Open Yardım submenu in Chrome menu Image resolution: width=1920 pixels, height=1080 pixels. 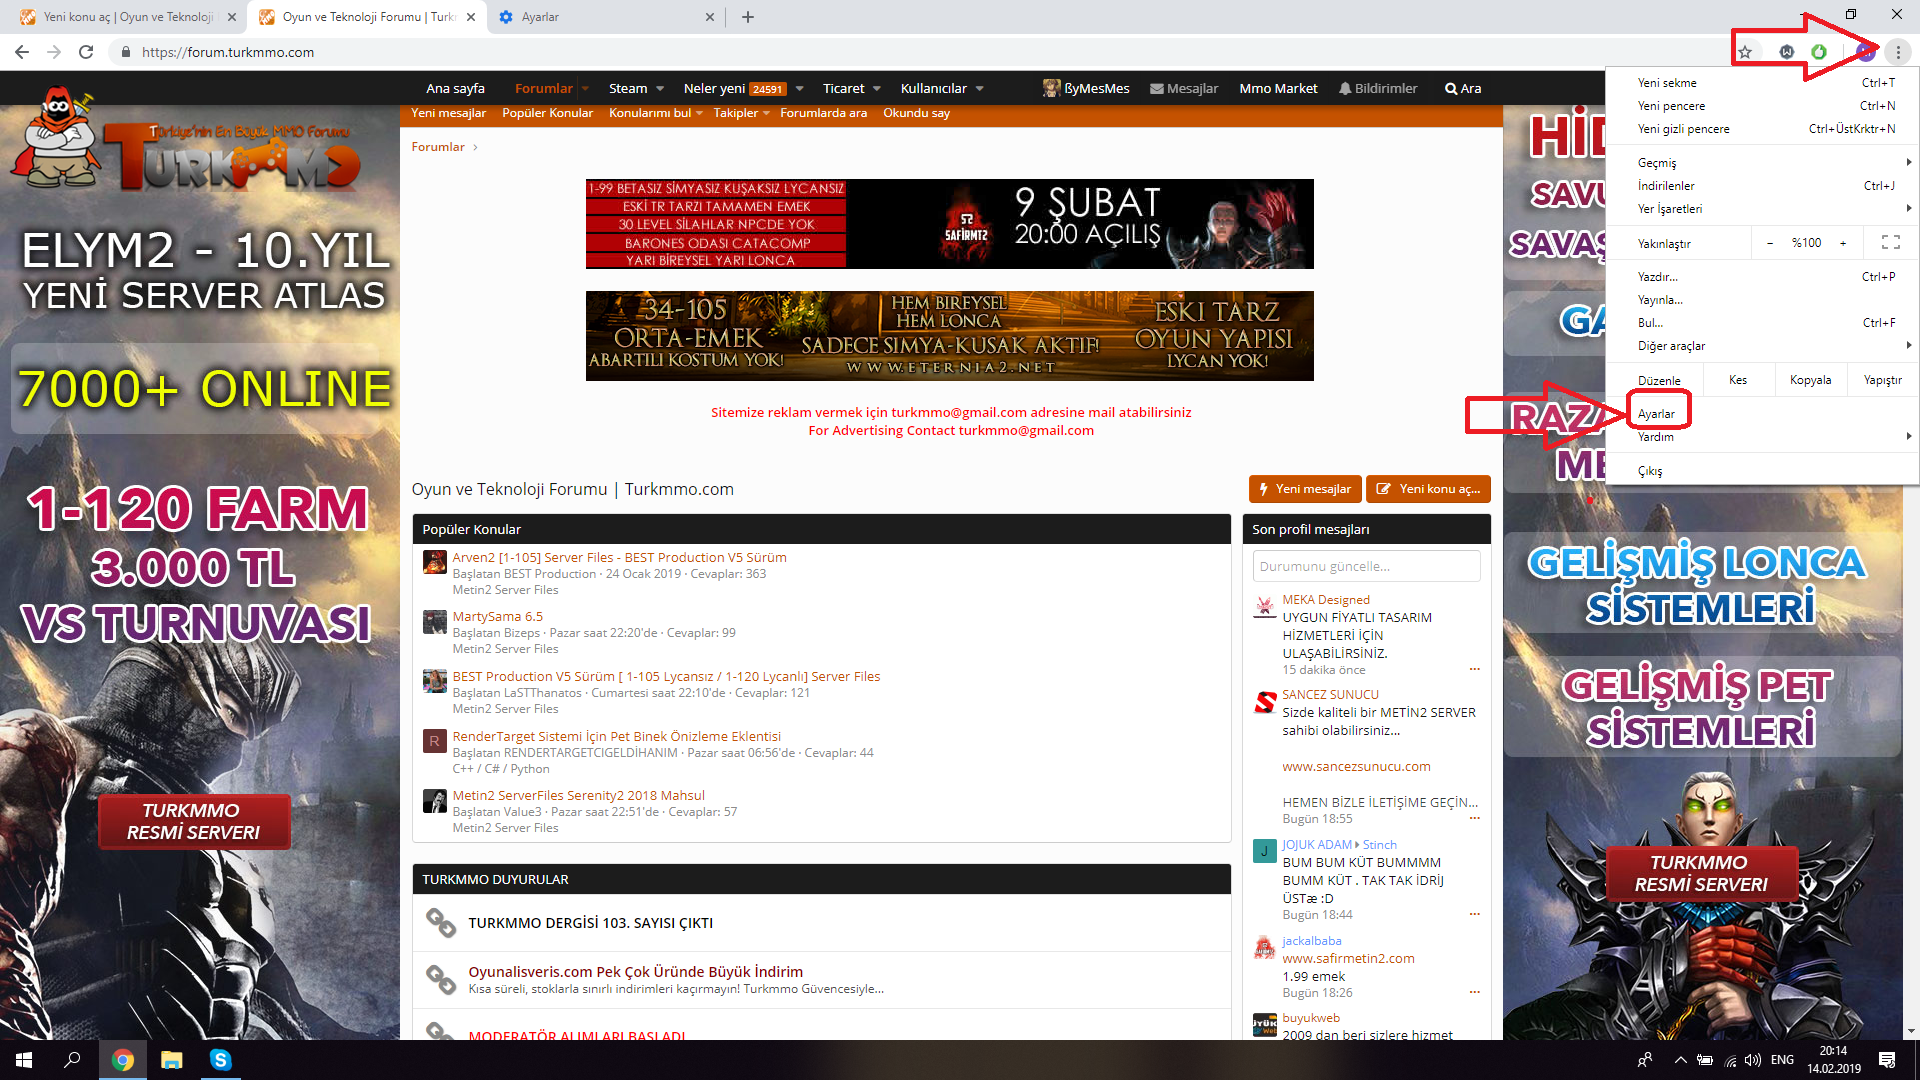click(x=1763, y=437)
